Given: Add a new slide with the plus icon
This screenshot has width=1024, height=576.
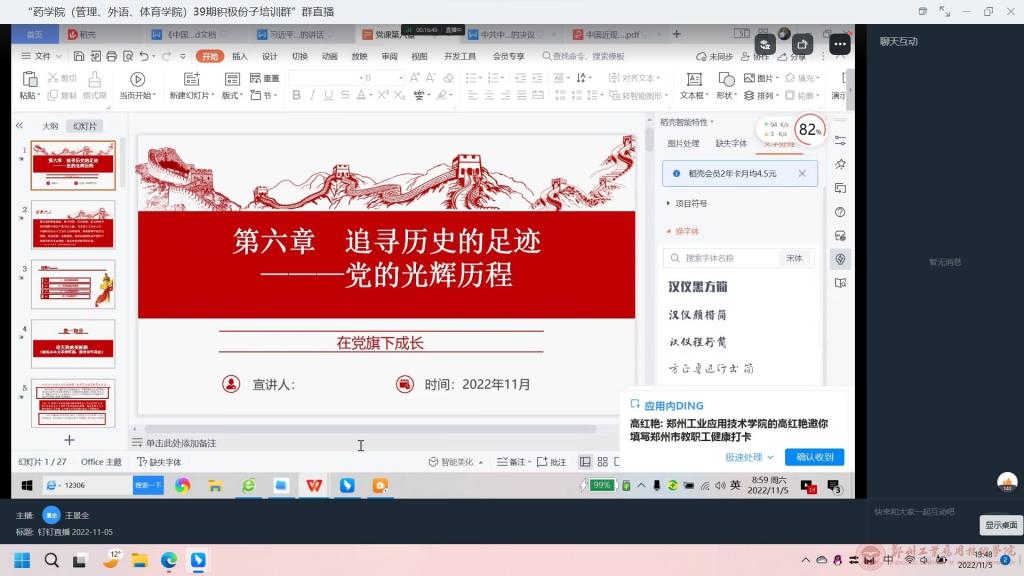Looking at the screenshot, I should pyautogui.click(x=69, y=440).
